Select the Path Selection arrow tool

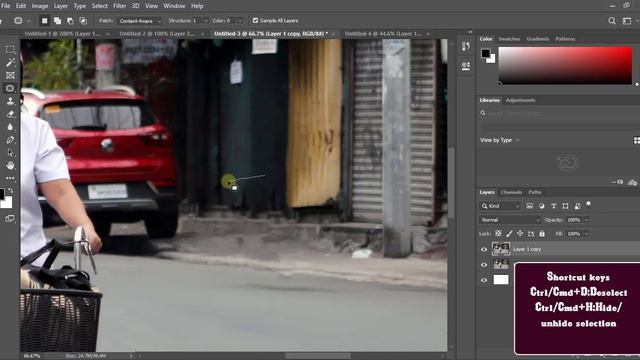(10, 153)
